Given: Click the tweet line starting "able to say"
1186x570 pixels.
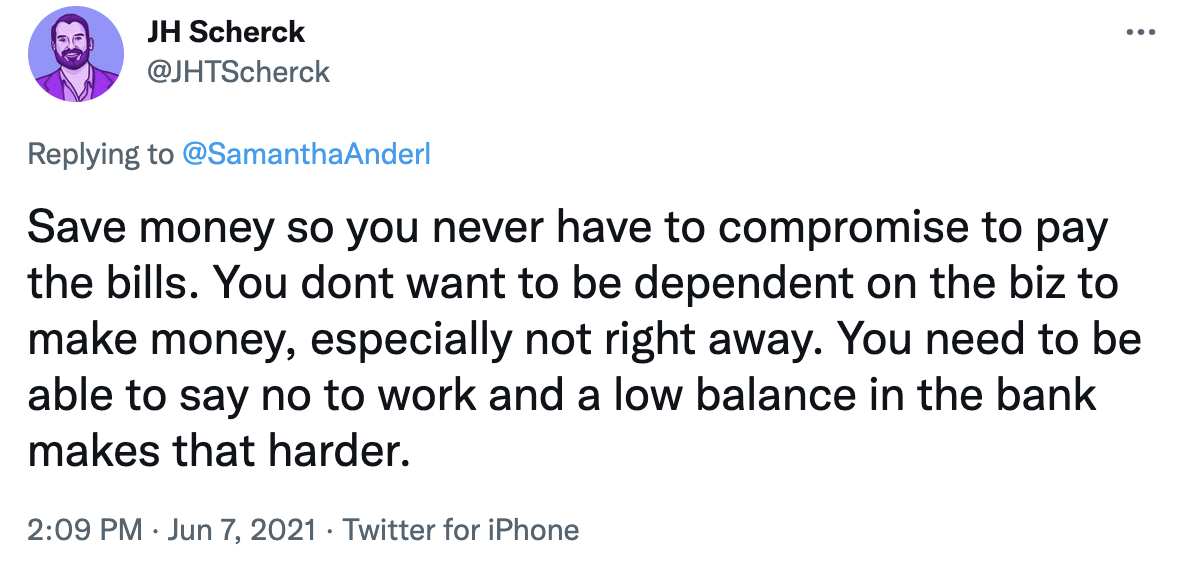Looking at the screenshot, I should tap(562, 396).
